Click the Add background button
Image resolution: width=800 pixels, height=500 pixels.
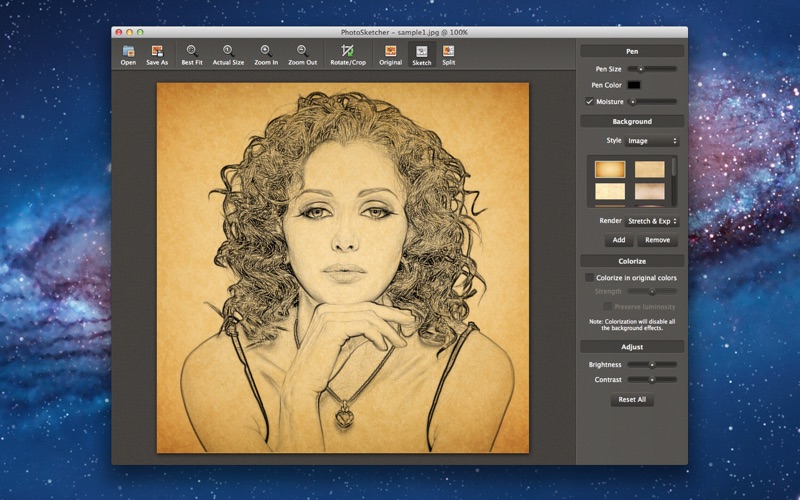619,240
